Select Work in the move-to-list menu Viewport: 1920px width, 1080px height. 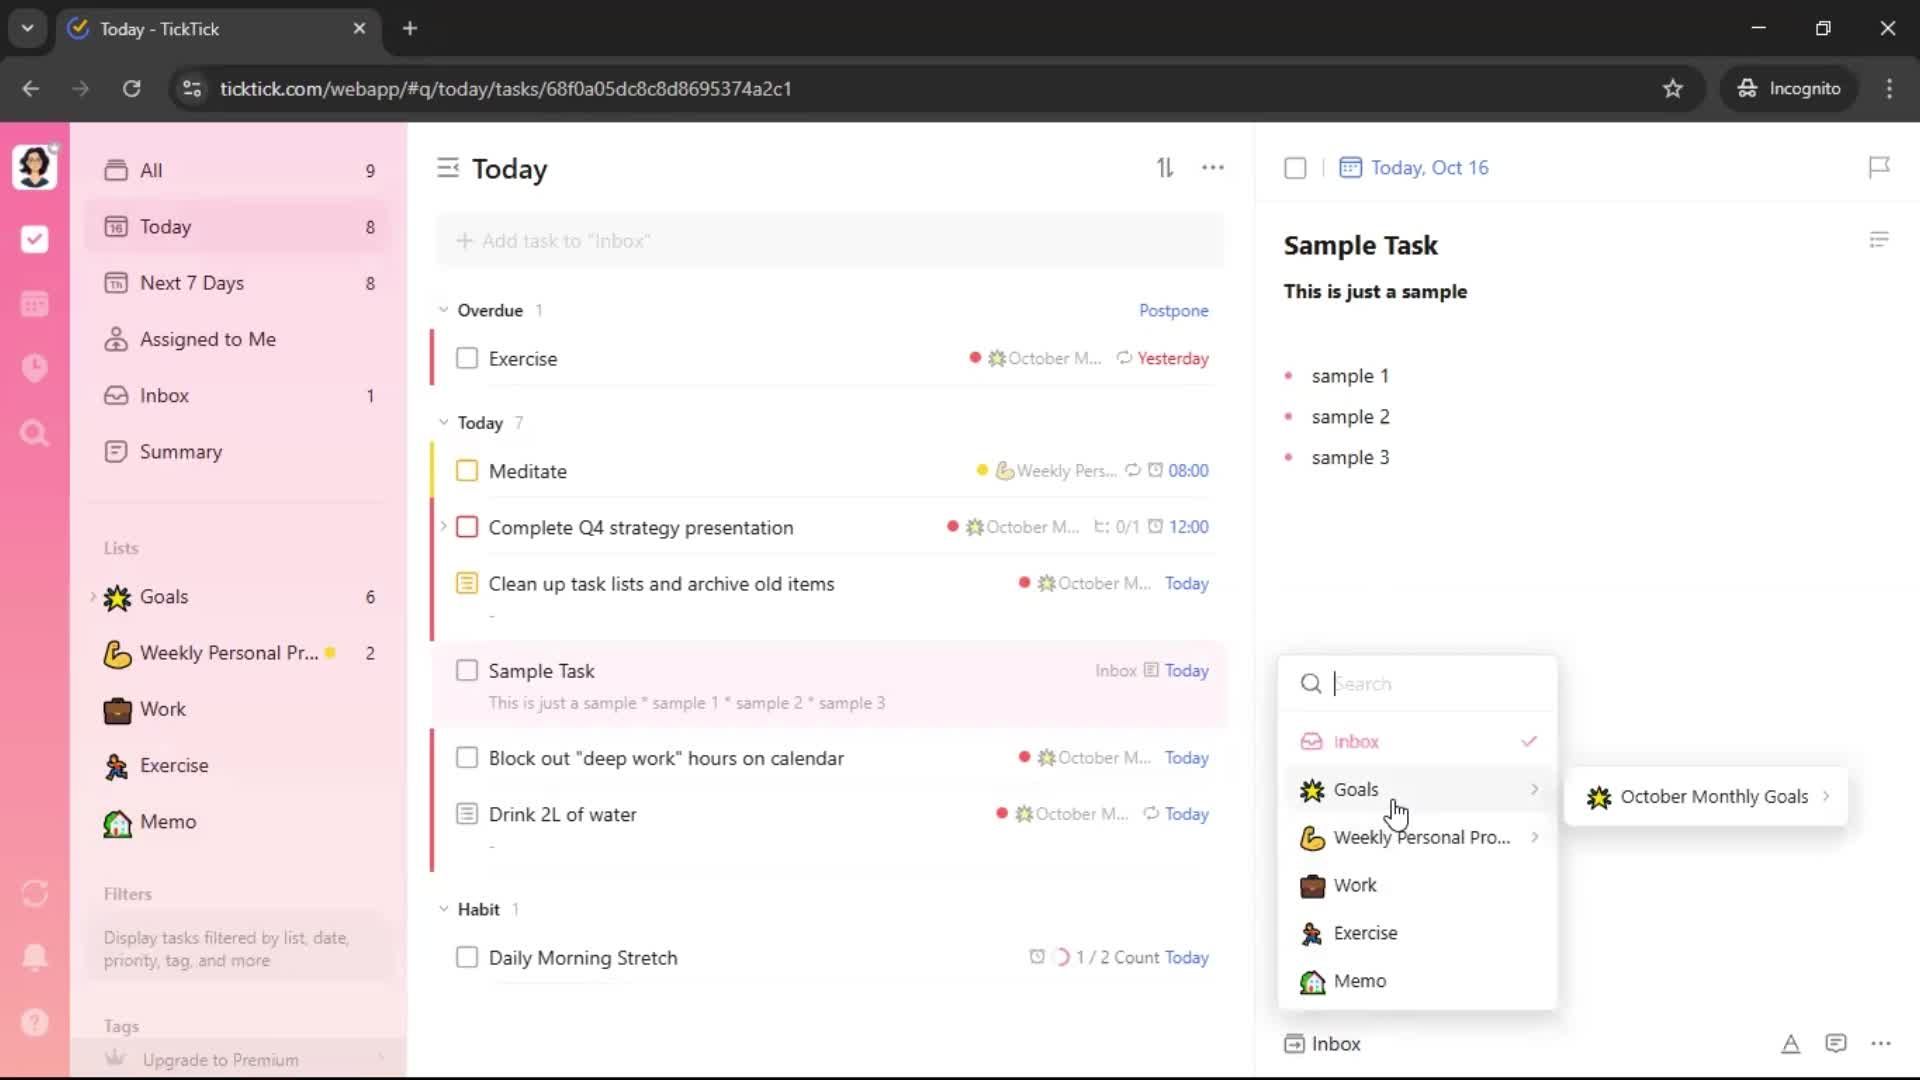[1355, 885]
